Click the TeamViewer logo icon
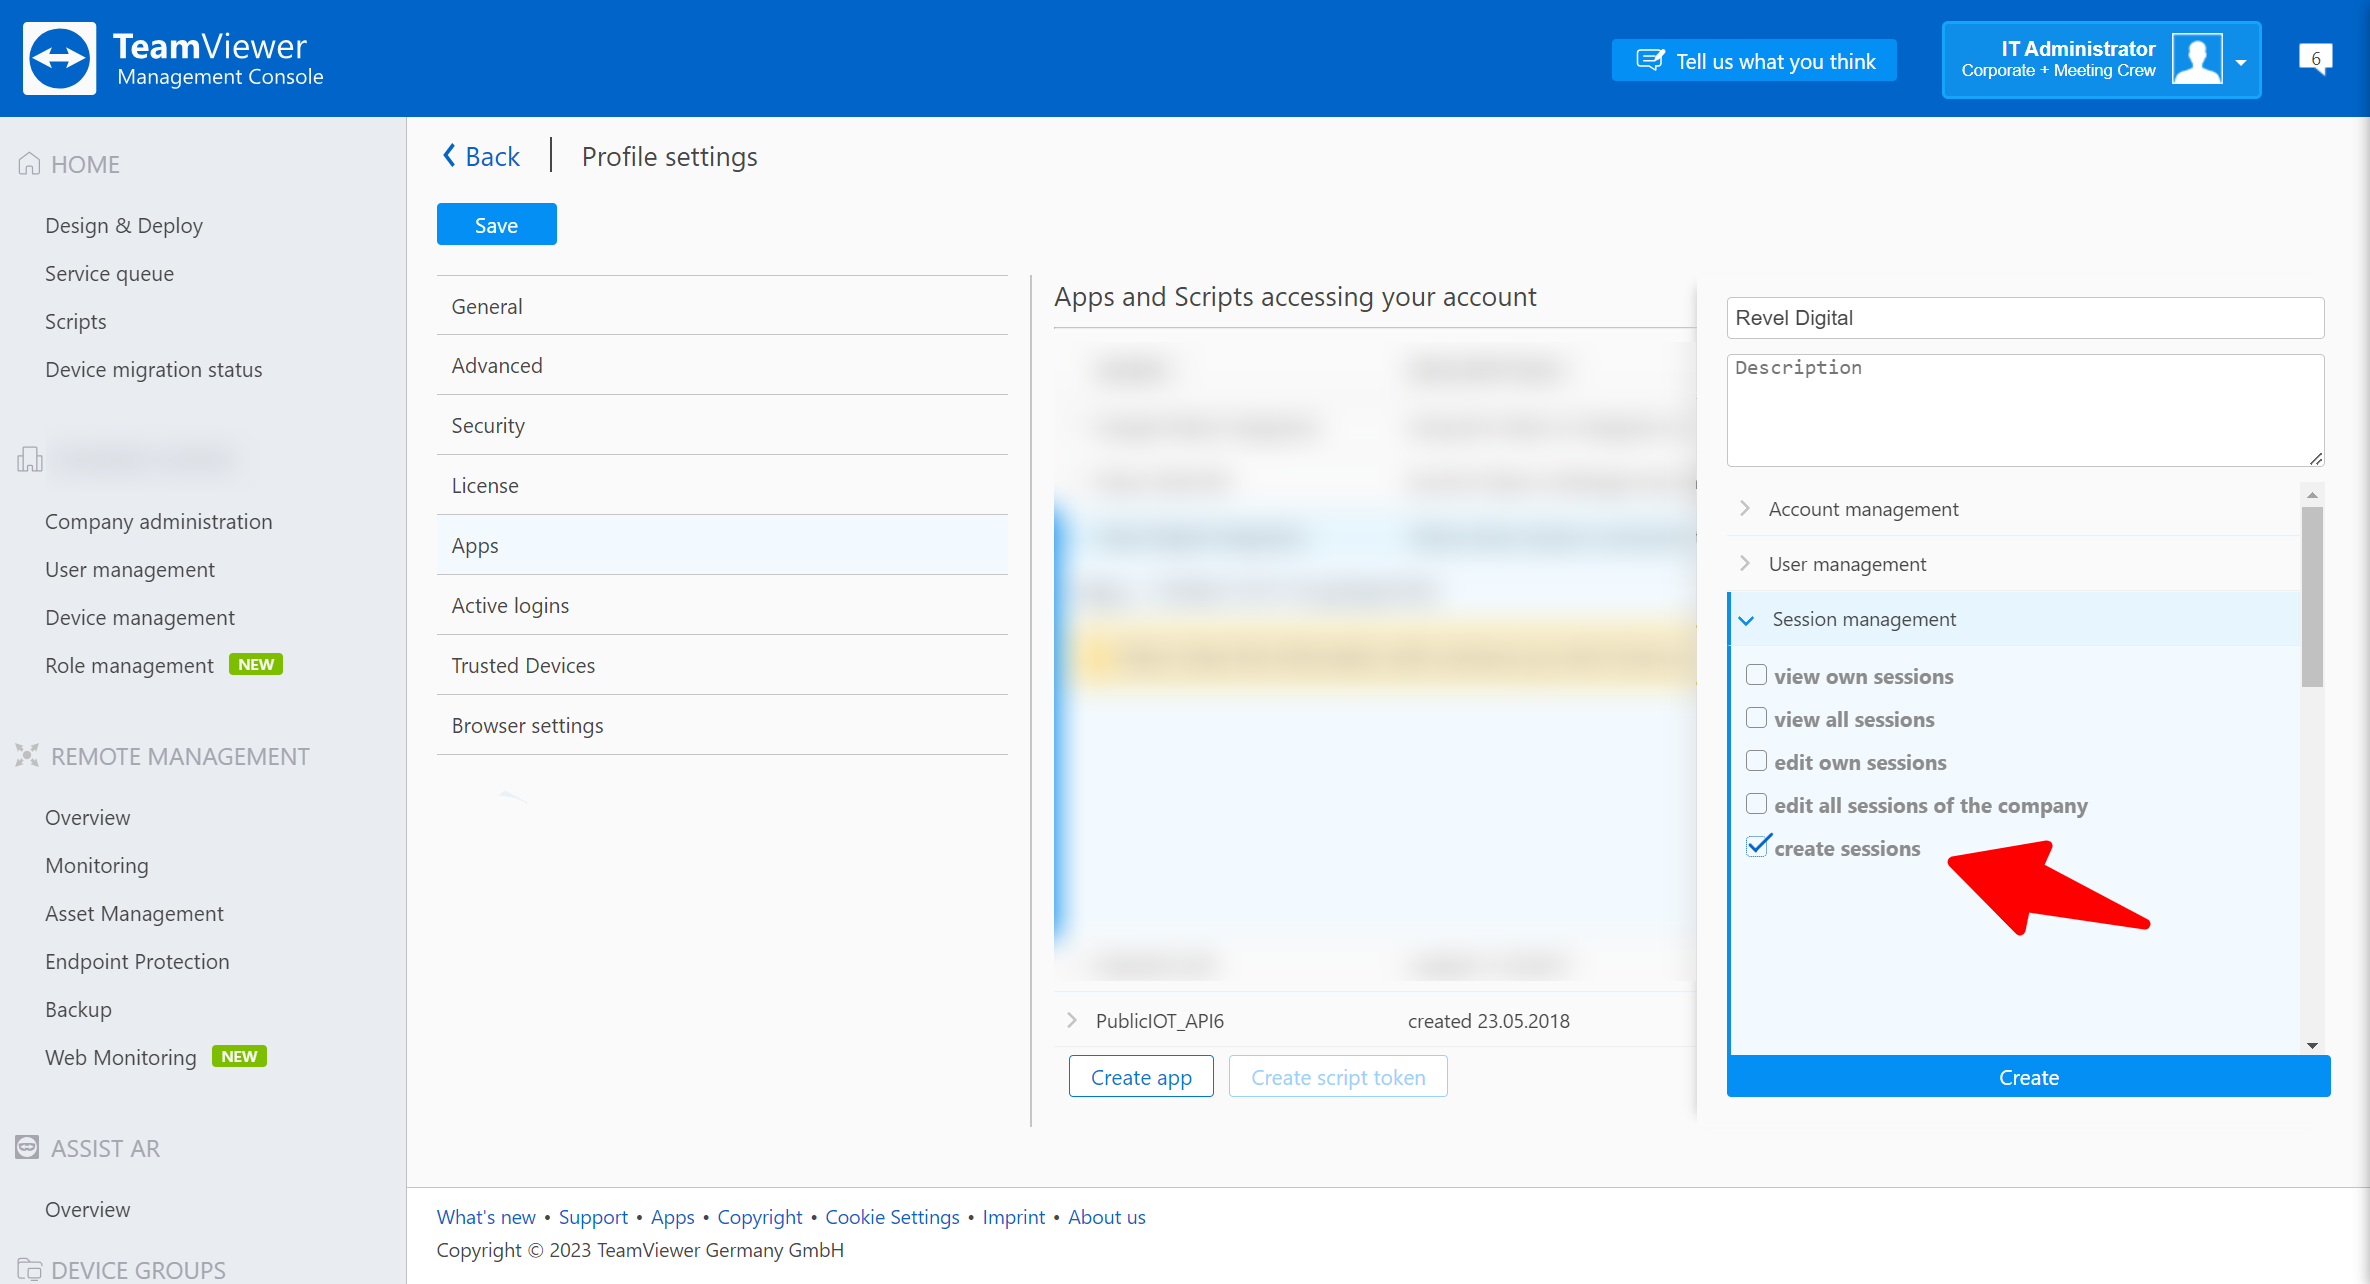 coord(59,59)
